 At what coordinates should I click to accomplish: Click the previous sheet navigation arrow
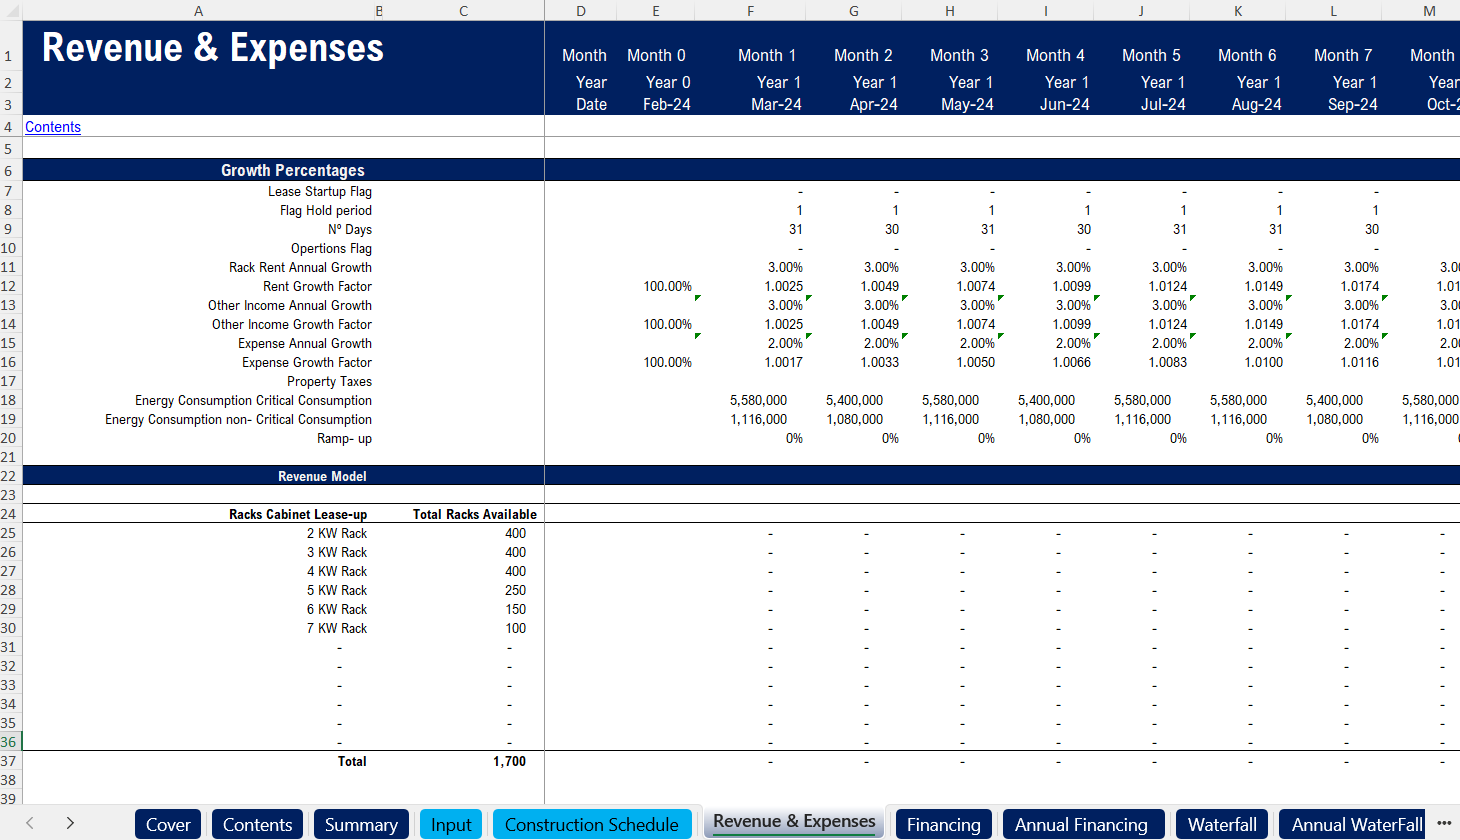pyautogui.click(x=30, y=823)
